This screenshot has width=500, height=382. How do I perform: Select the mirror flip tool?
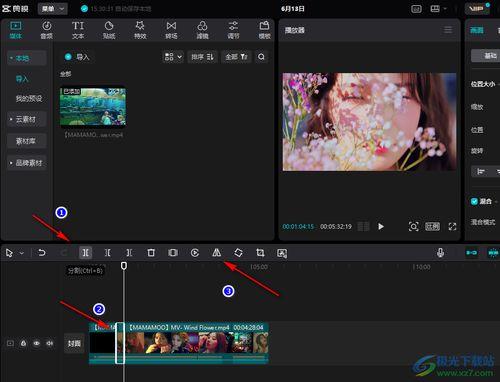point(217,253)
